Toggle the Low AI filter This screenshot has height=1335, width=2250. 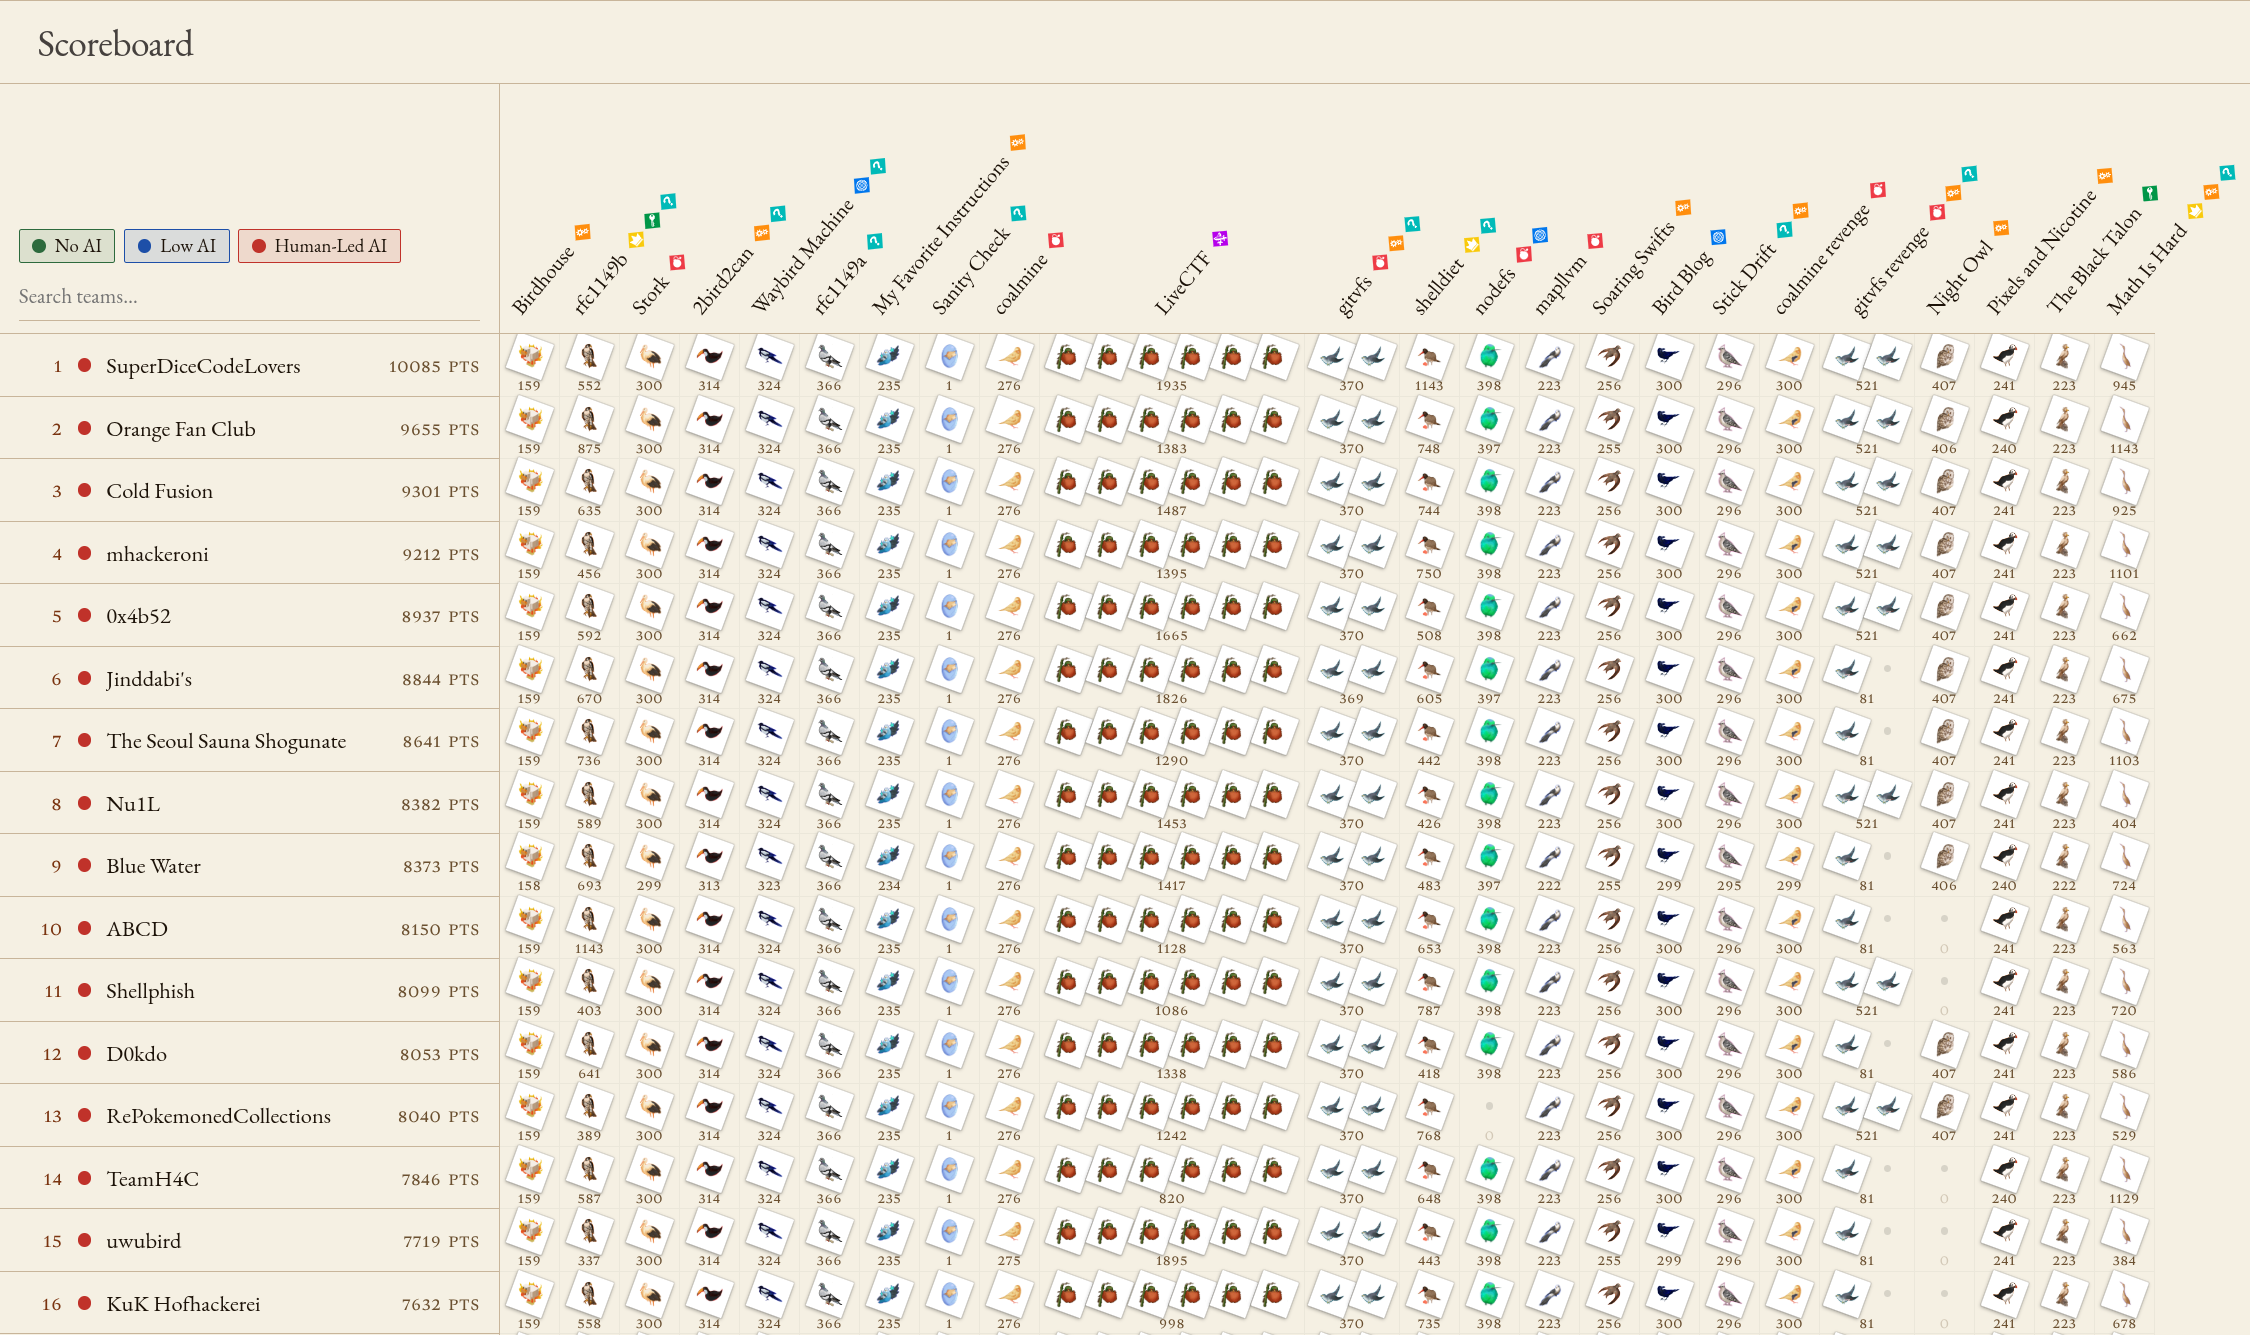click(177, 246)
